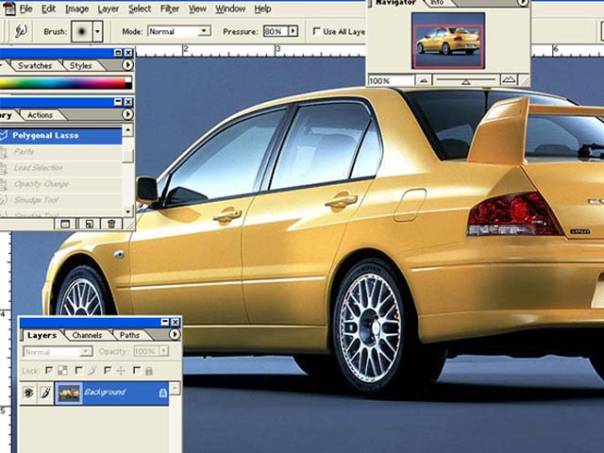Open the Pressure slider arrow next to 80%

point(293,31)
